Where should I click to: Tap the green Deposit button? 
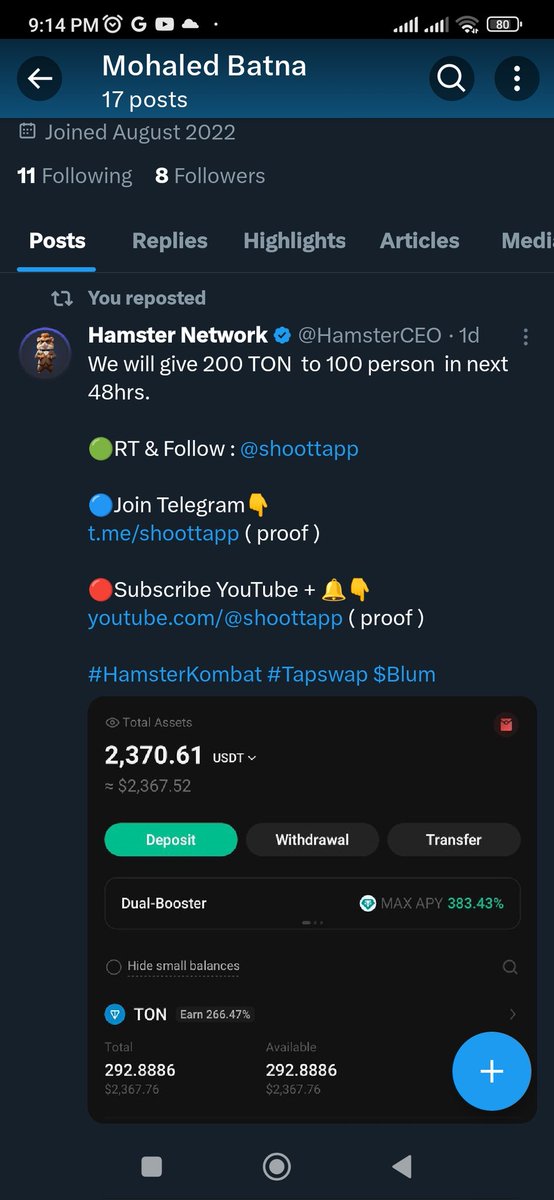point(171,840)
